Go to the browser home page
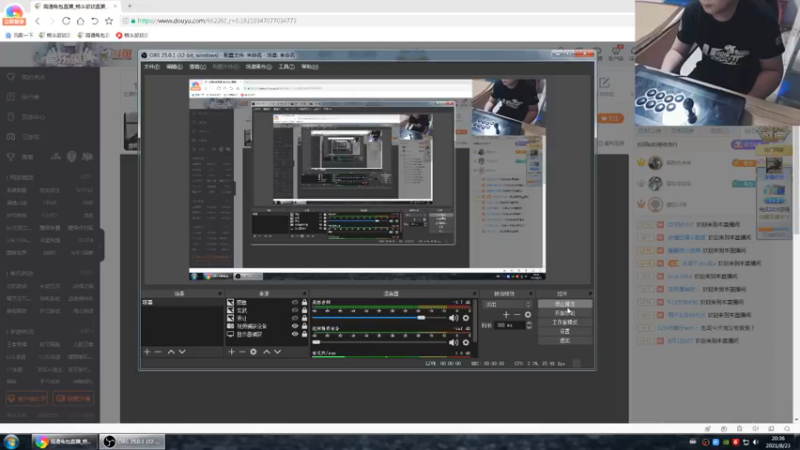The height and width of the screenshot is (450, 800). pos(80,21)
